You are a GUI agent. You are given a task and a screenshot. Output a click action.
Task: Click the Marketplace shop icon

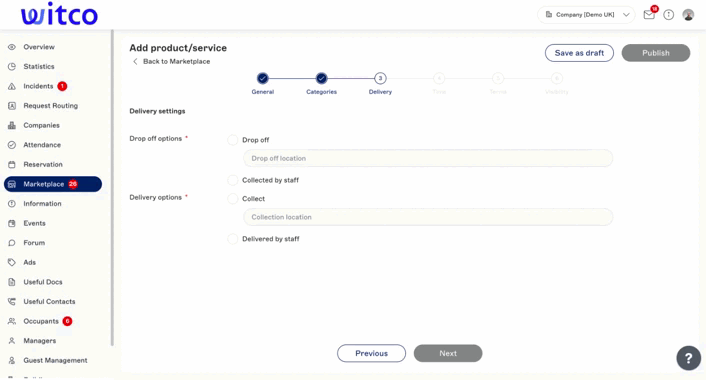click(x=12, y=184)
